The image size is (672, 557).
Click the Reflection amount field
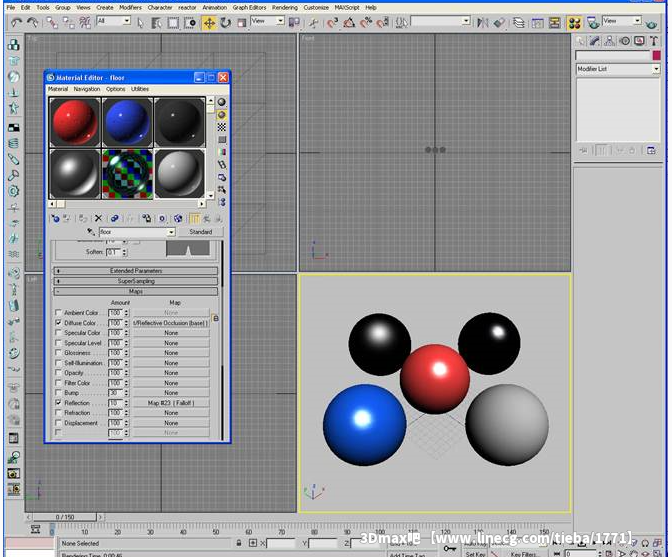coord(115,403)
